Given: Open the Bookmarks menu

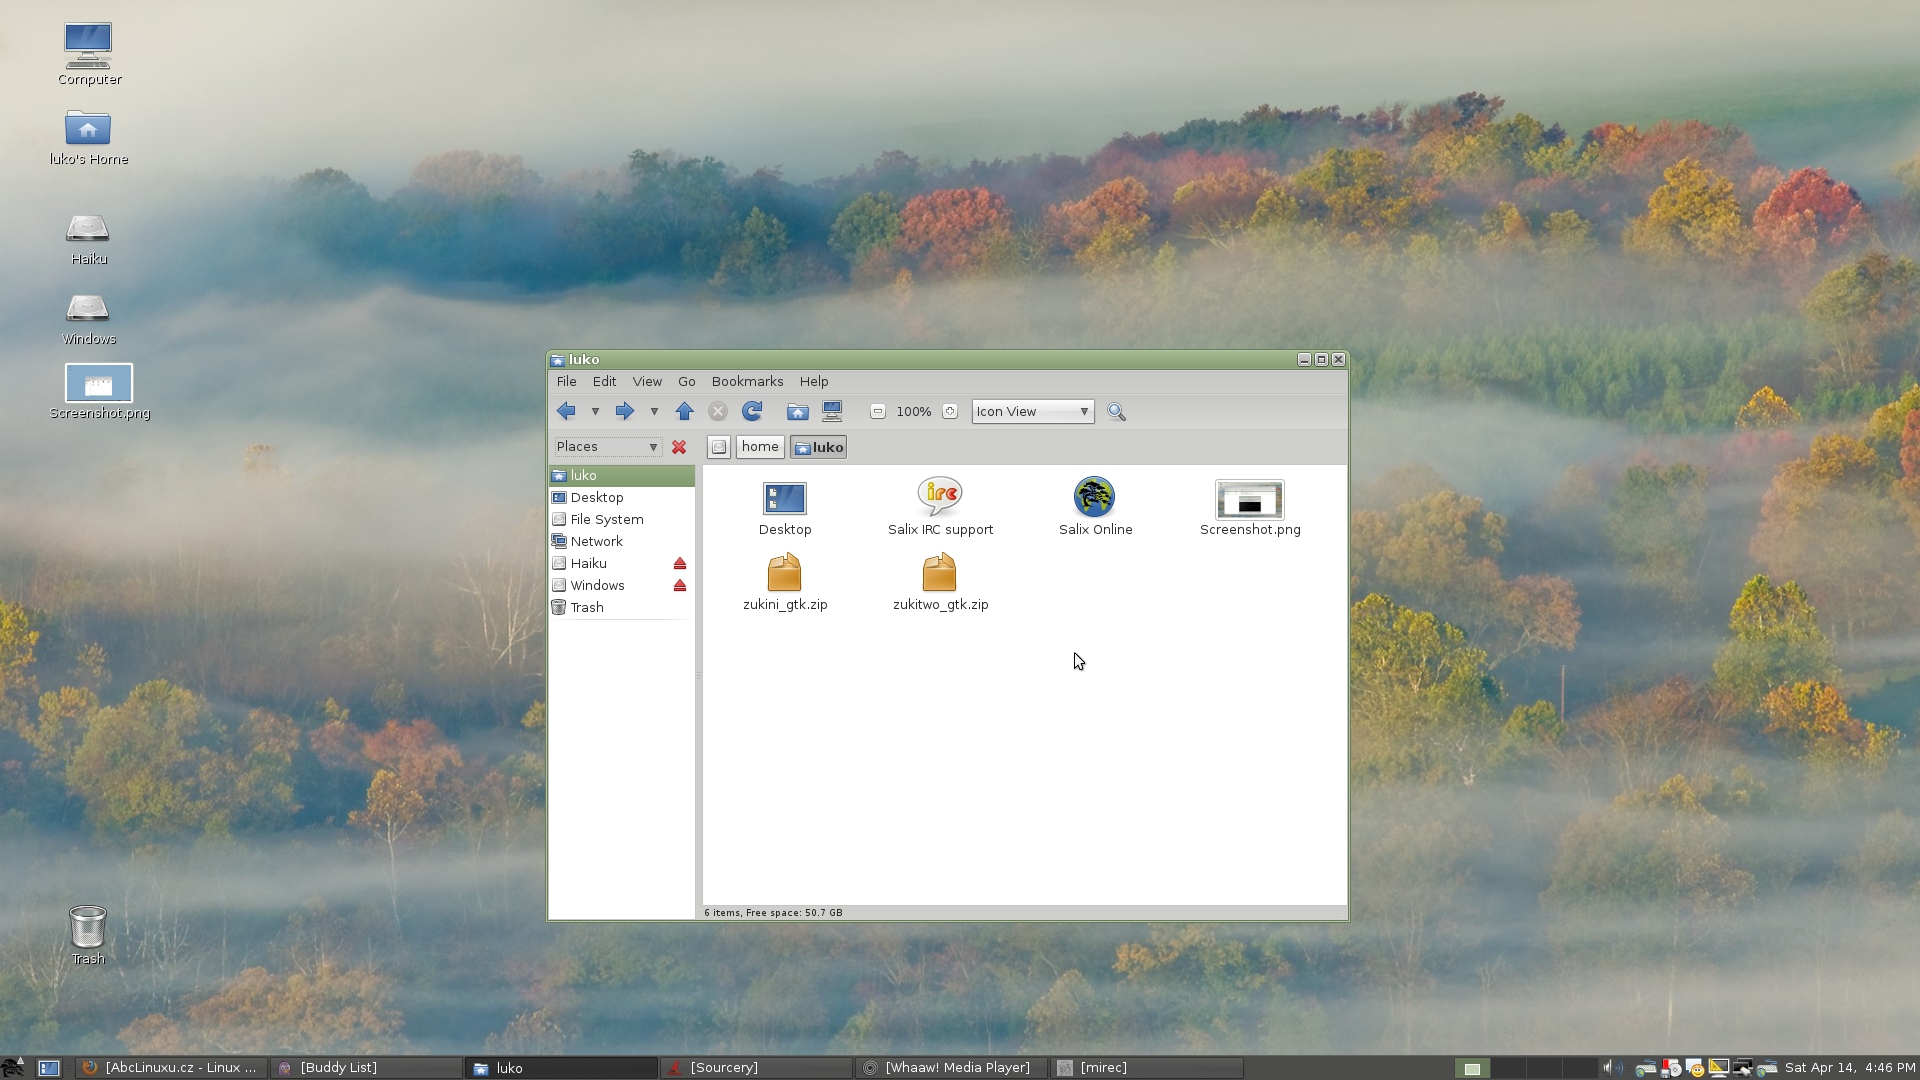Looking at the screenshot, I should 747,381.
